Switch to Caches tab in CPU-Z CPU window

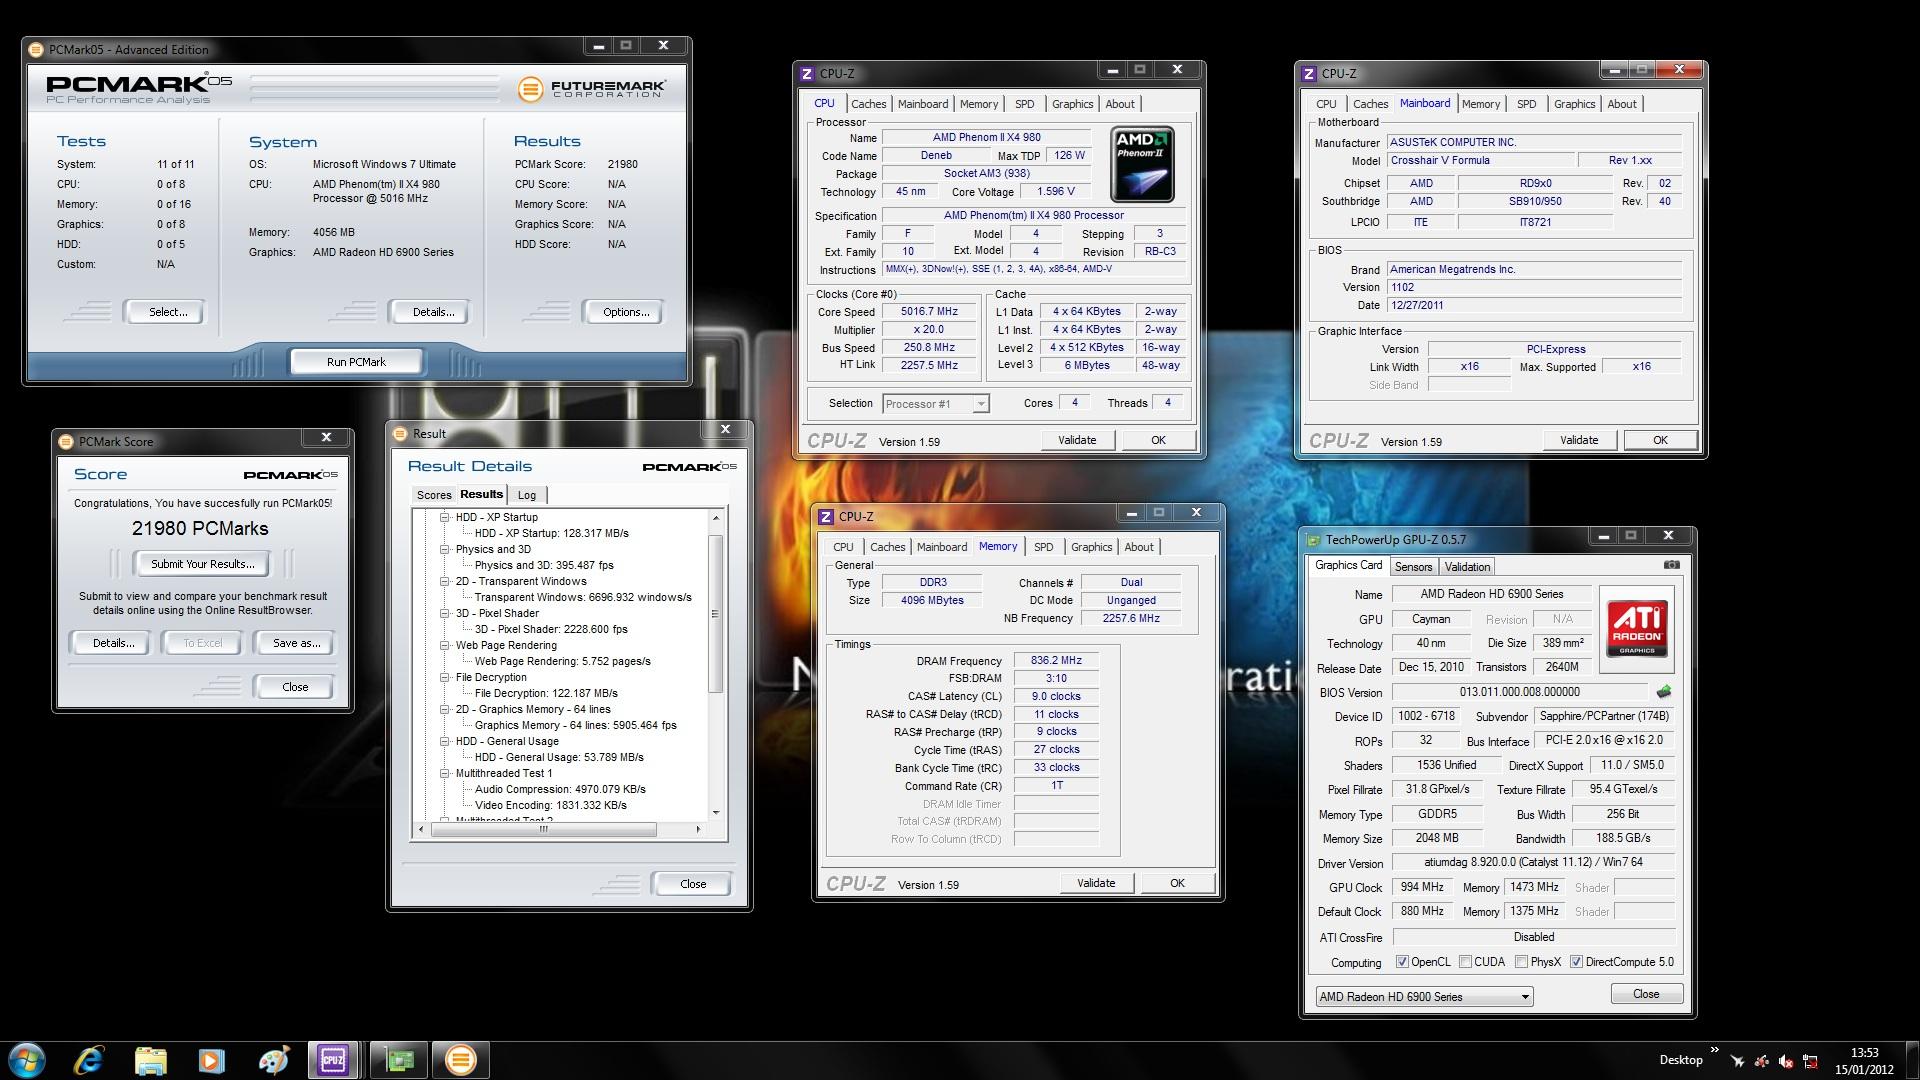click(868, 104)
